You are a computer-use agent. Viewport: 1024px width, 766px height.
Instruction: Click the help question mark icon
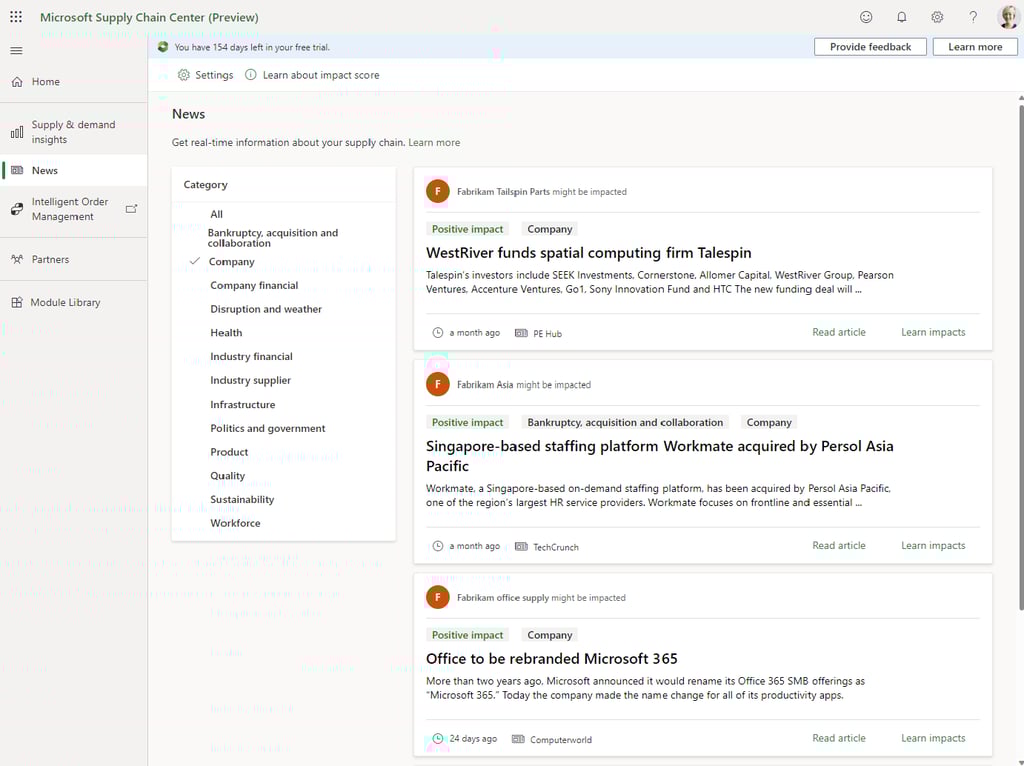973,17
